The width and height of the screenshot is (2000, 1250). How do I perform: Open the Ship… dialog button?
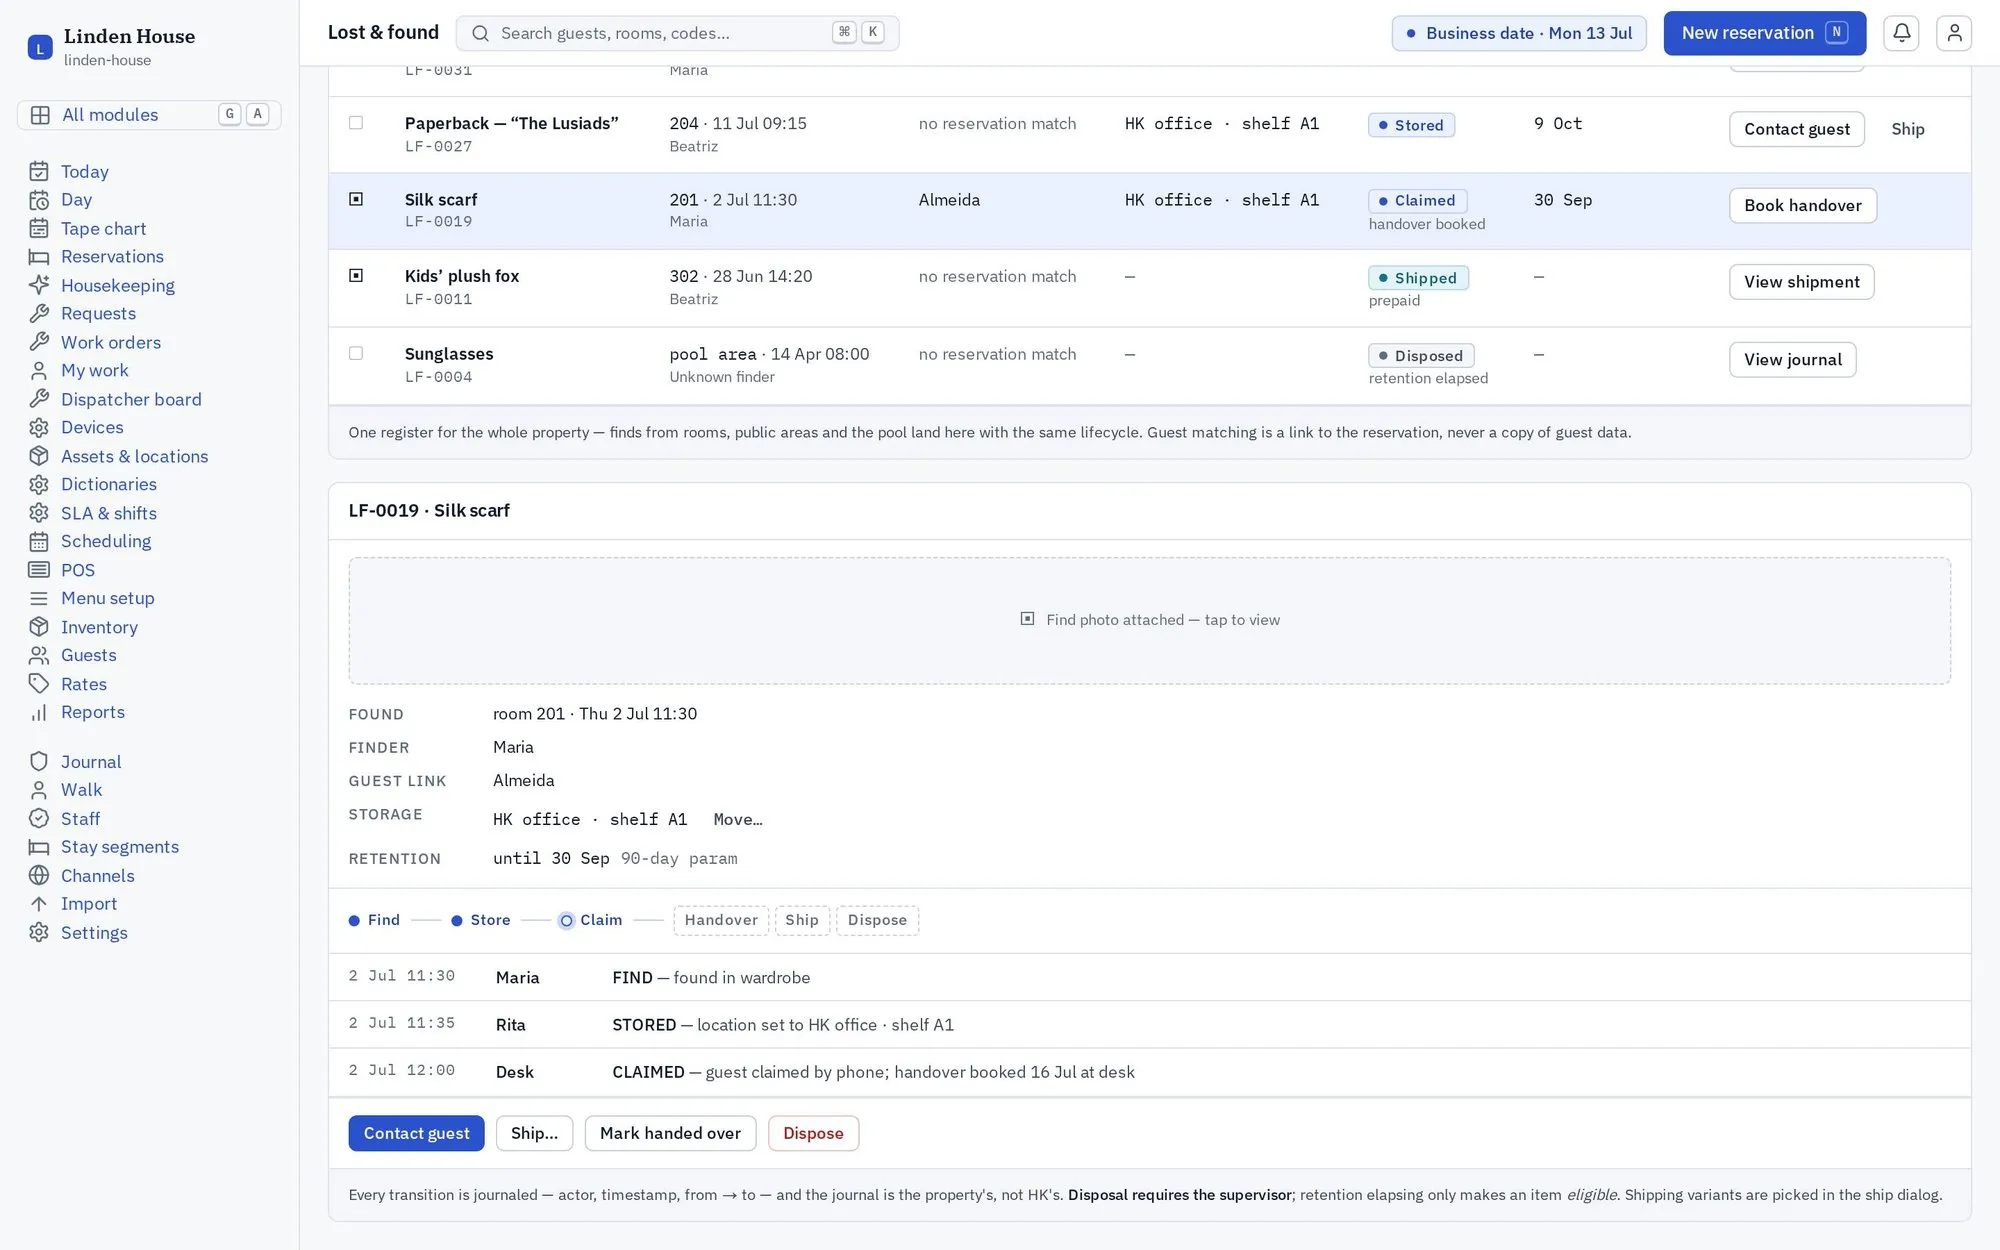click(x=534, y=1133)
